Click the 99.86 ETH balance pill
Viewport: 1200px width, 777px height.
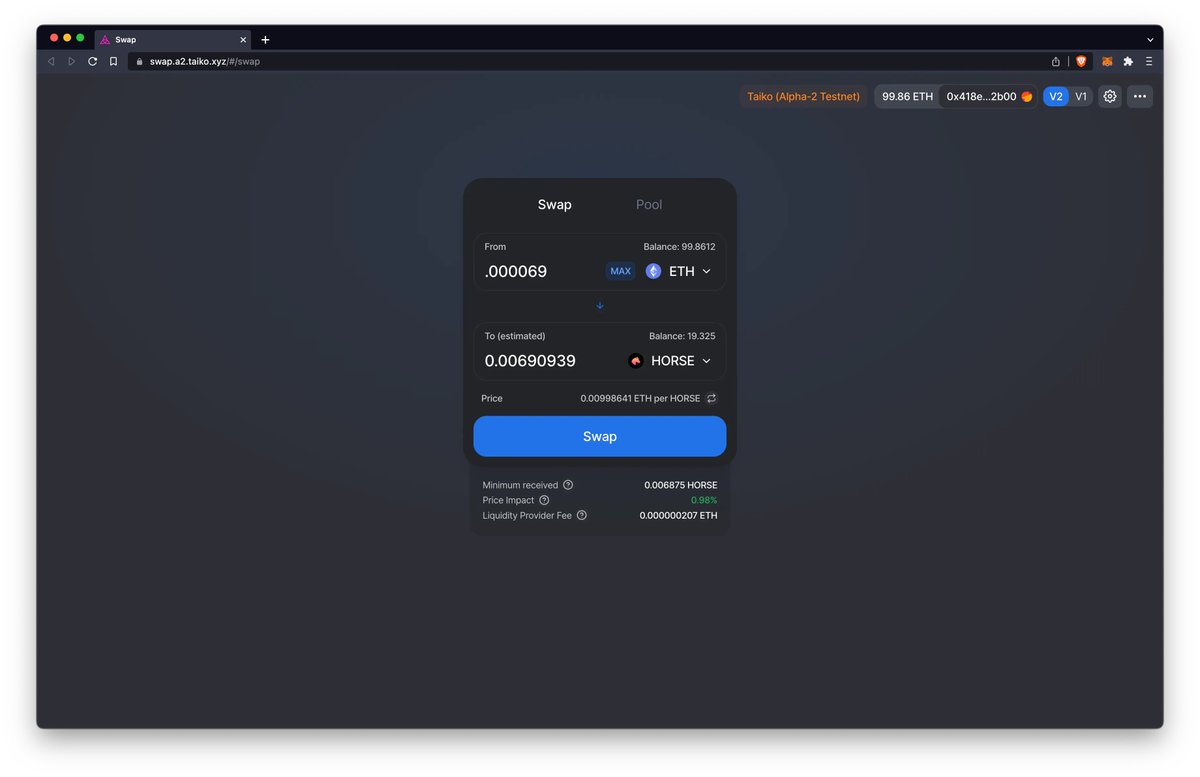point(907,96)
